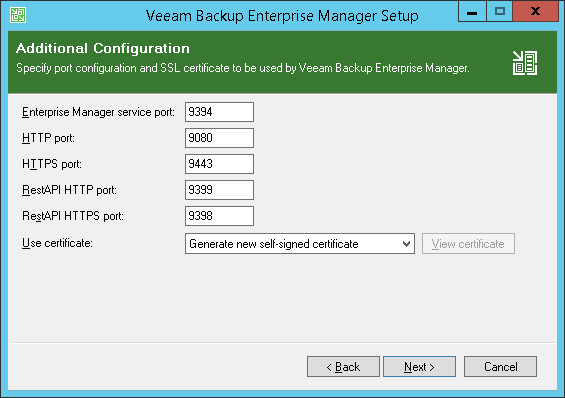
Task: Click the 'Additional Configuration' heading
Action: point(103,48)
